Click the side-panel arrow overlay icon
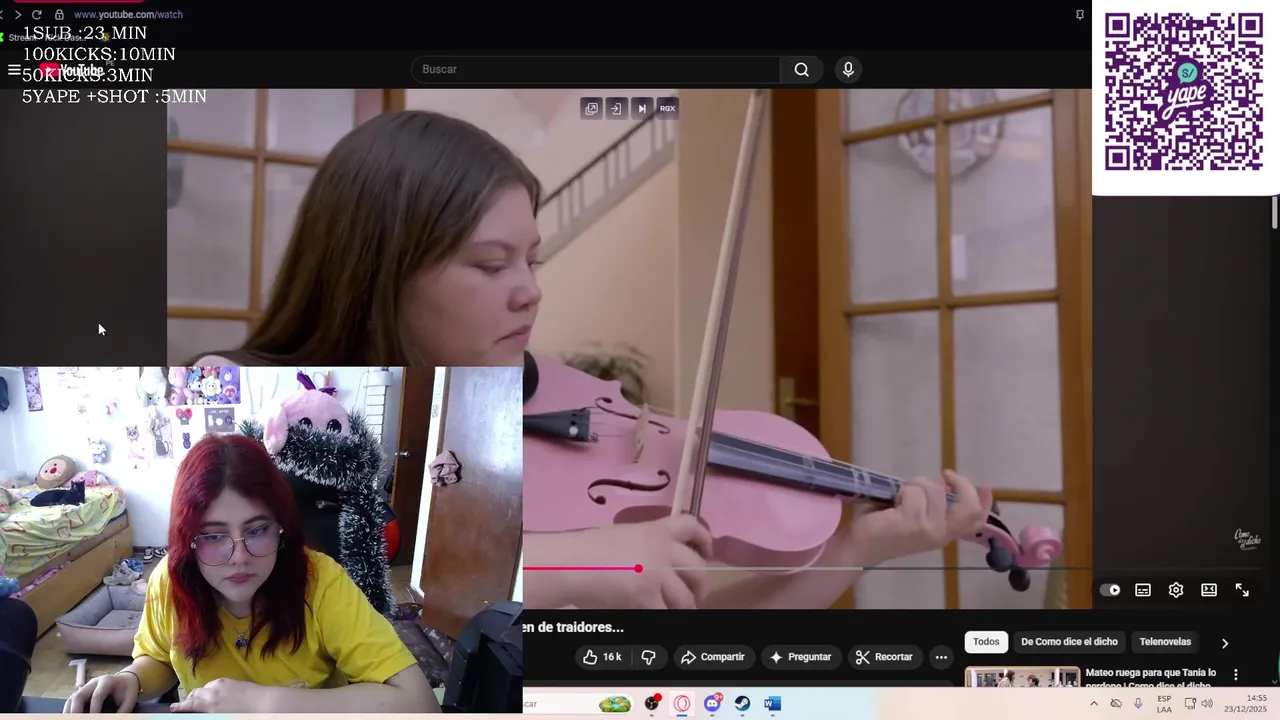The width and height of the screenshot is (1280, 720). point(616,108)
